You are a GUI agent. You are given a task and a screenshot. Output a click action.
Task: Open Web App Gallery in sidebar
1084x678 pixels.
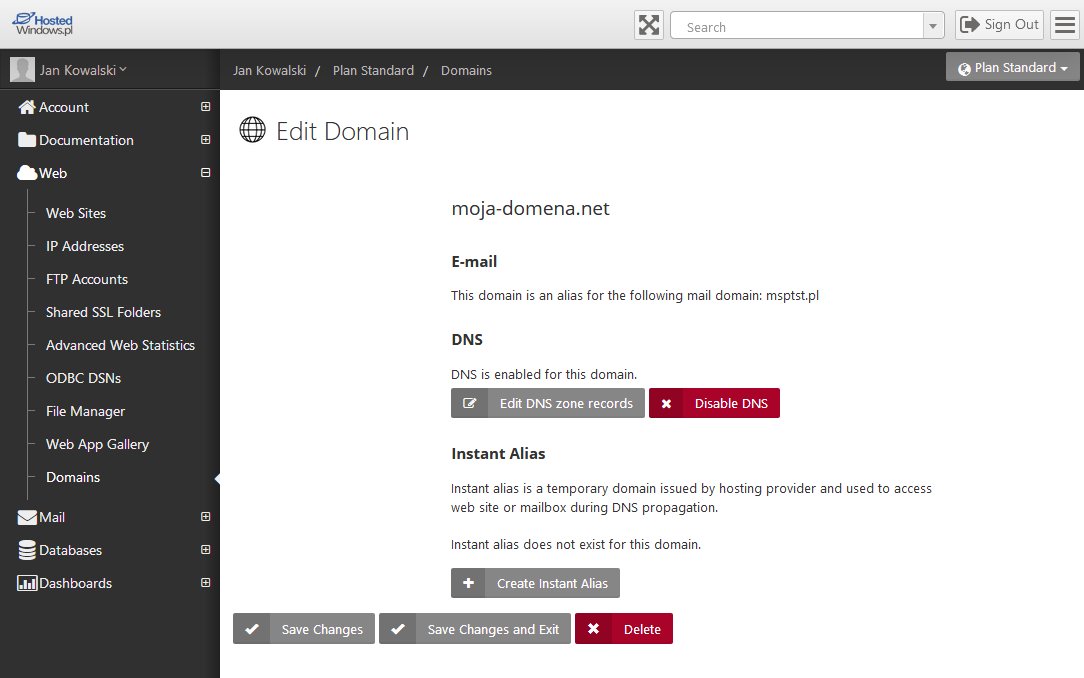(x=97, y=444)
